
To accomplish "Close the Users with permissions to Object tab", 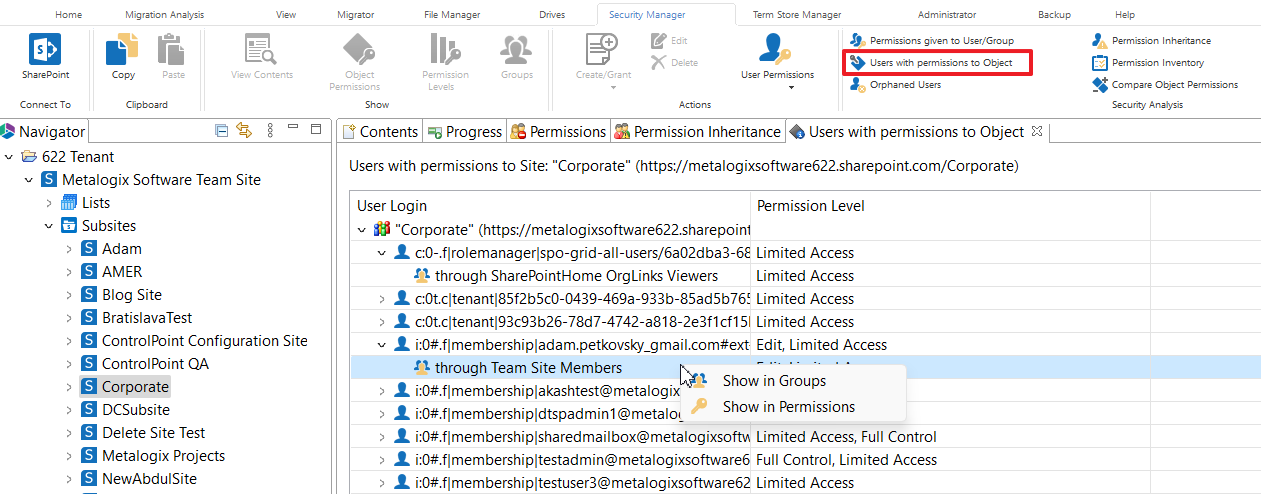I will coord(1037,131).
